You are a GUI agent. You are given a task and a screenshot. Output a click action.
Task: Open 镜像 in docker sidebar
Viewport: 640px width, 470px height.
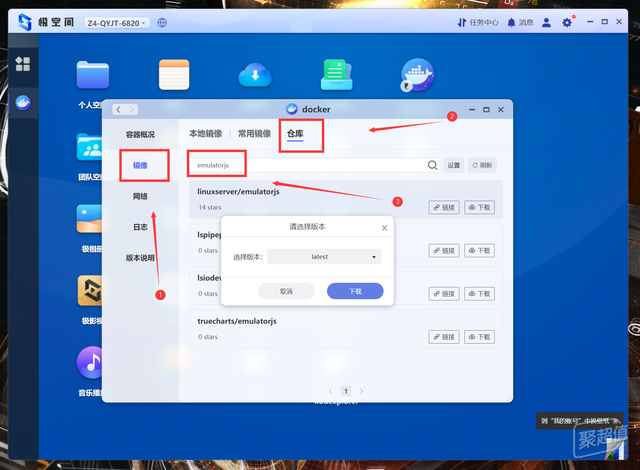pos(140,165)
